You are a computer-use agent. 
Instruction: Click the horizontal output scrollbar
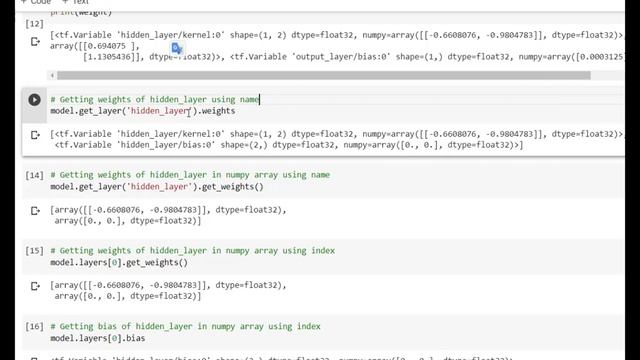click(x=324, y=76)
